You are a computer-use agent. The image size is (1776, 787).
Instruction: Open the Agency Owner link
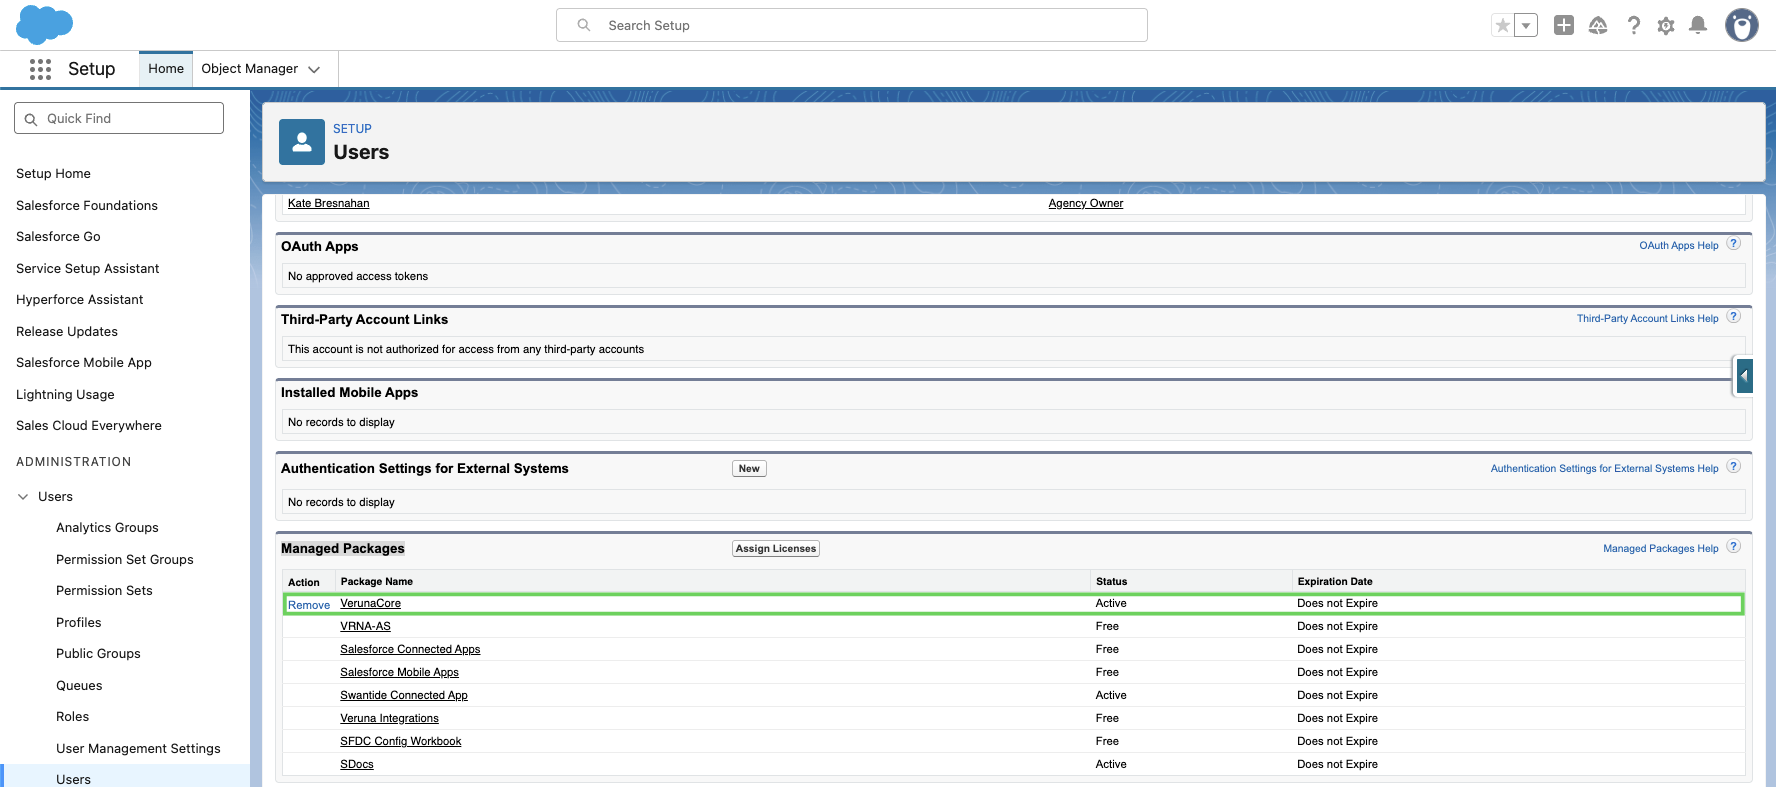1086,204
